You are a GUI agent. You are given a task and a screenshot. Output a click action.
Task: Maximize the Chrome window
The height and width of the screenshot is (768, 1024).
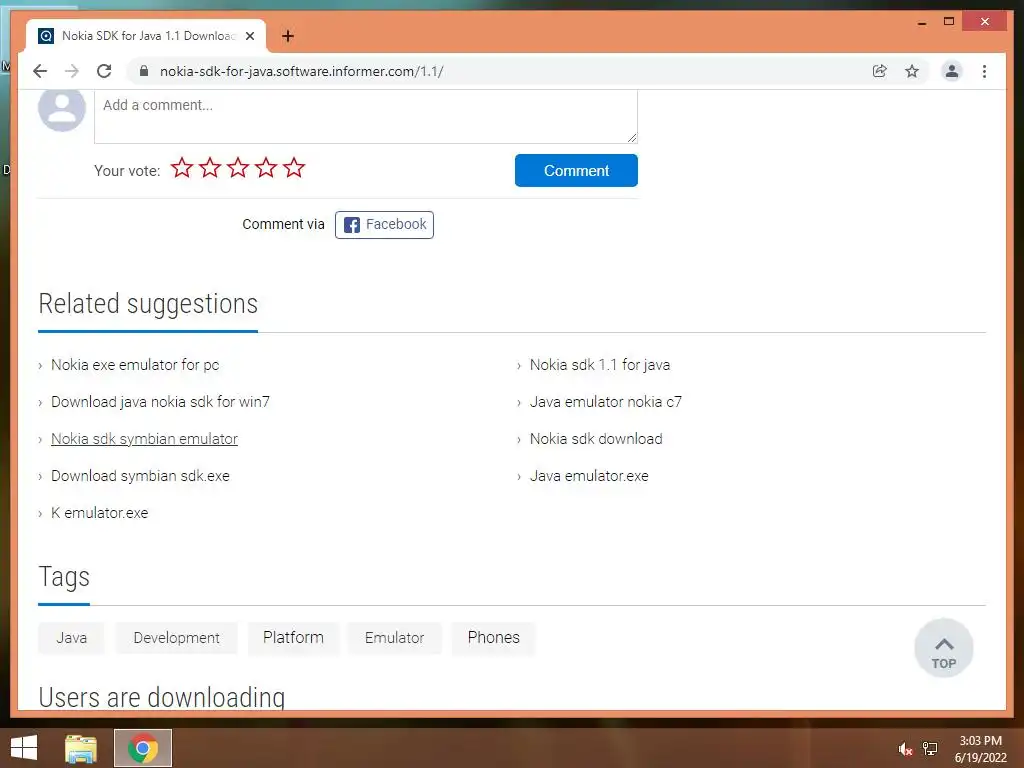[949, 22]
